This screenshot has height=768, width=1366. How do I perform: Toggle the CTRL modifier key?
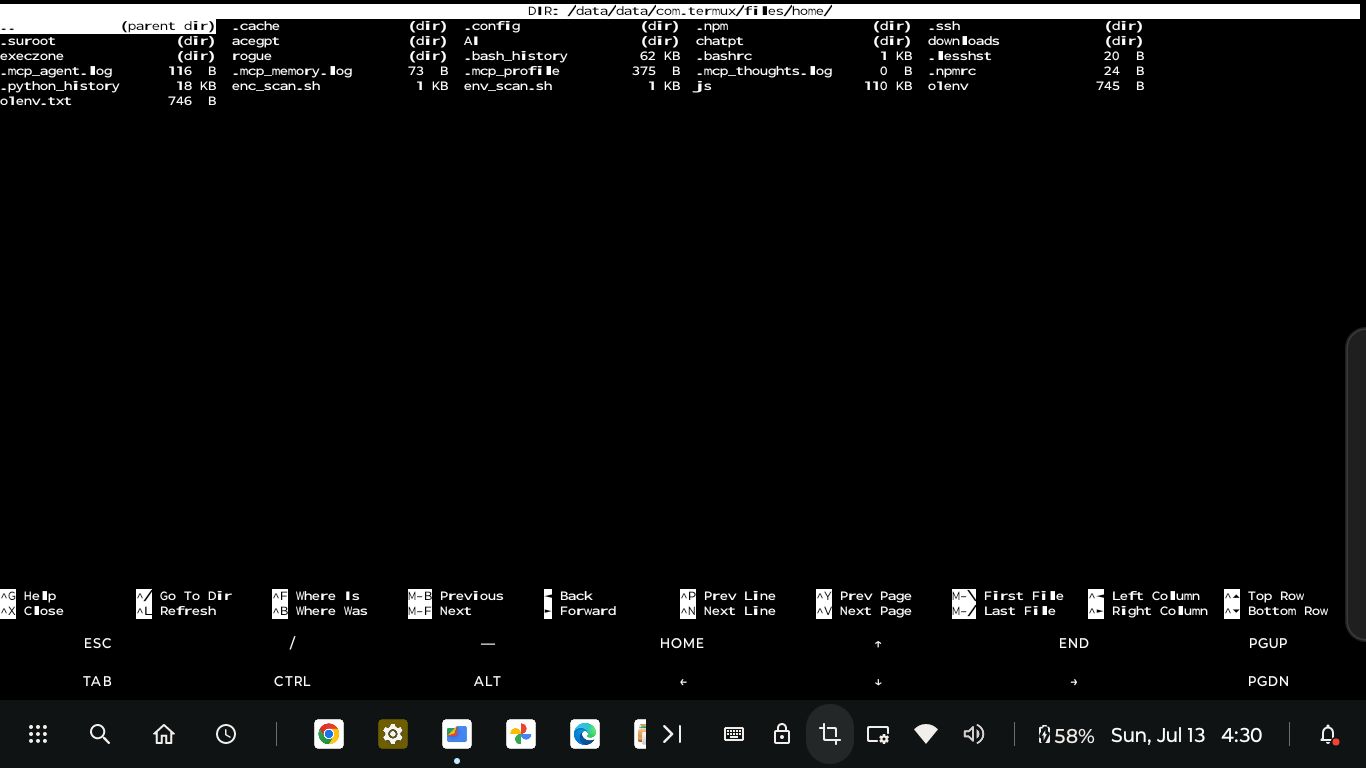(292, 681)
